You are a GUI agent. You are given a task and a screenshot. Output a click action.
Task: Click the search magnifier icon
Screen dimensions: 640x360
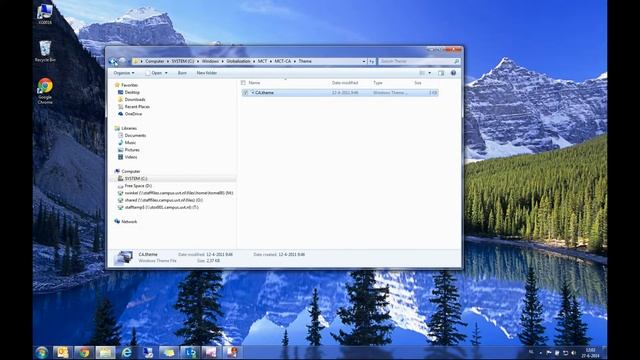[x=456, y=61]
